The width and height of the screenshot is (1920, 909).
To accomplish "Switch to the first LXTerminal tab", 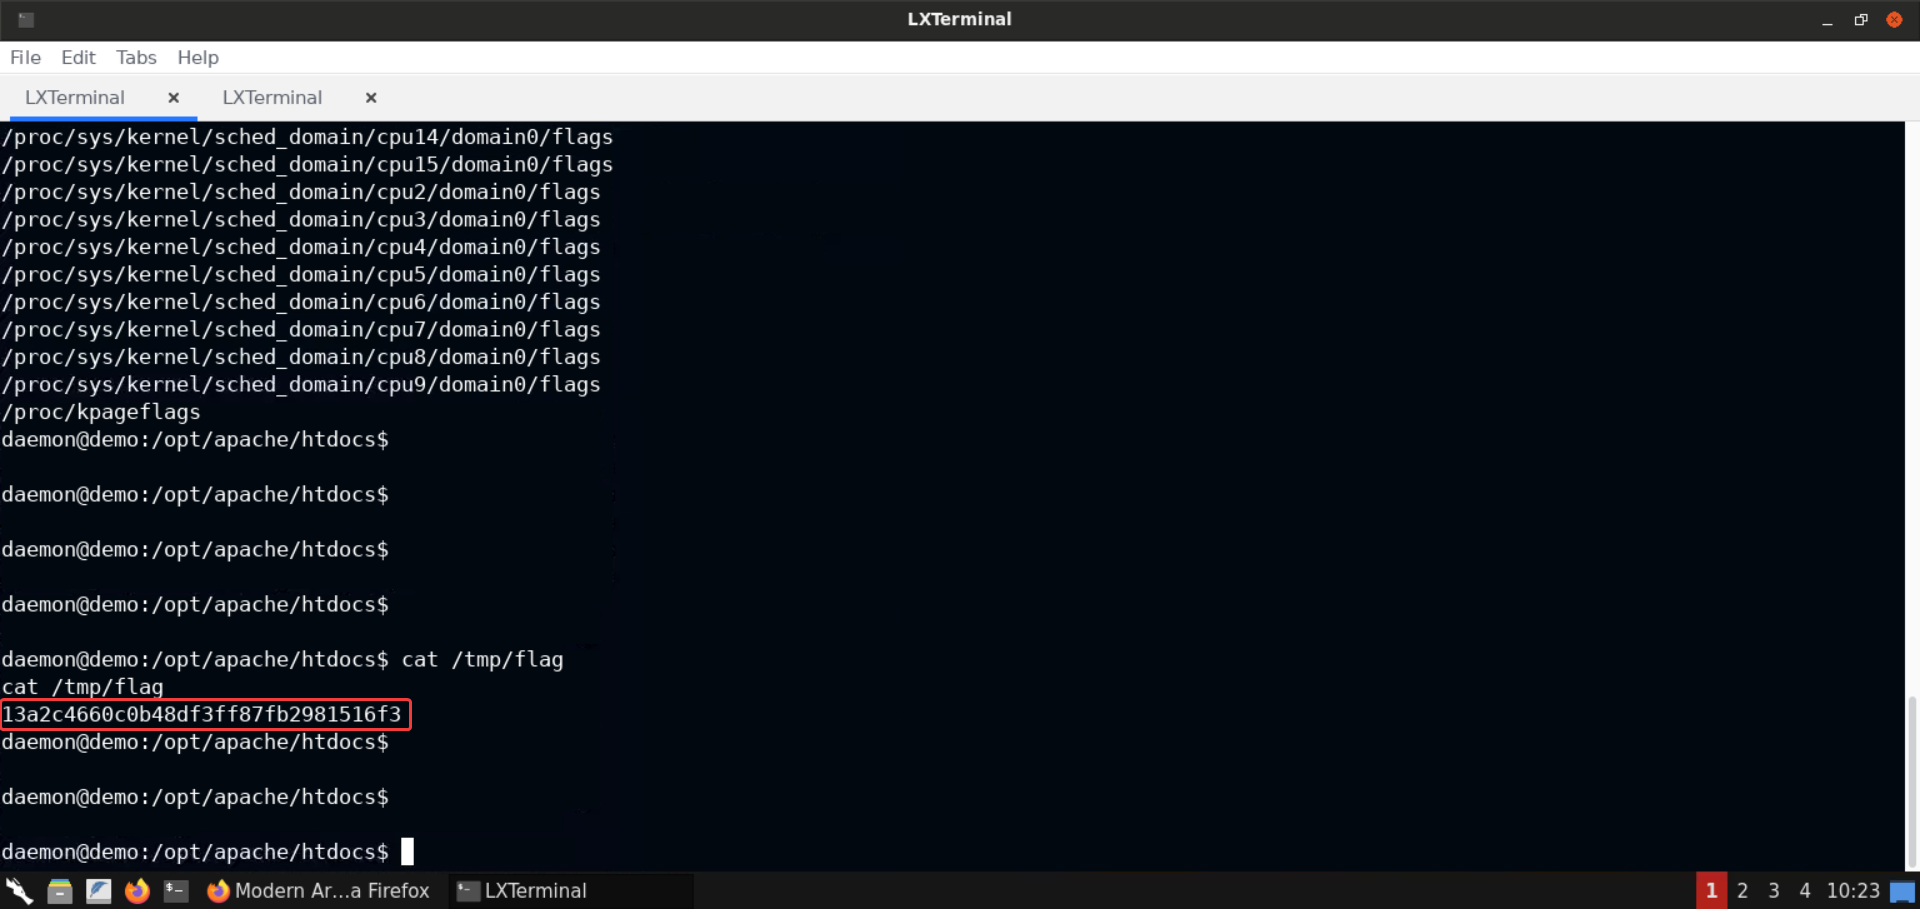I will click(75, 97).
